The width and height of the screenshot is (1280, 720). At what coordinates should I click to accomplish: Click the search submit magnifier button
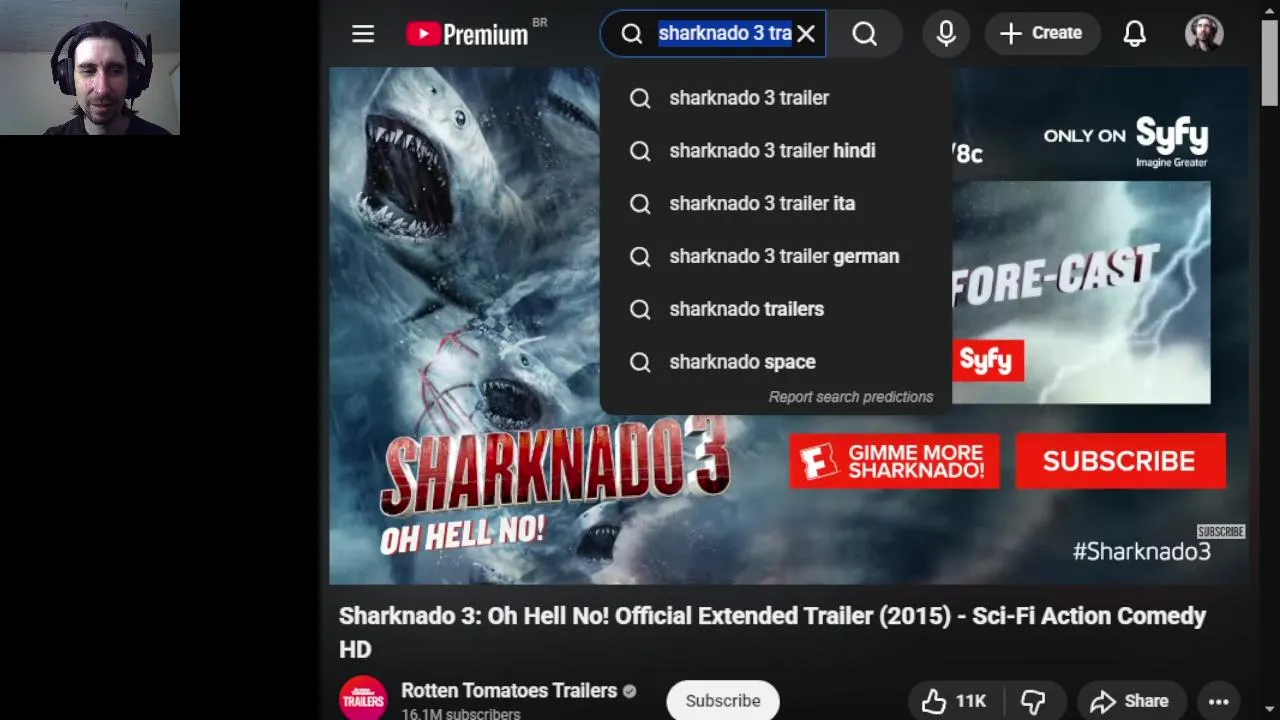[865, 34]
